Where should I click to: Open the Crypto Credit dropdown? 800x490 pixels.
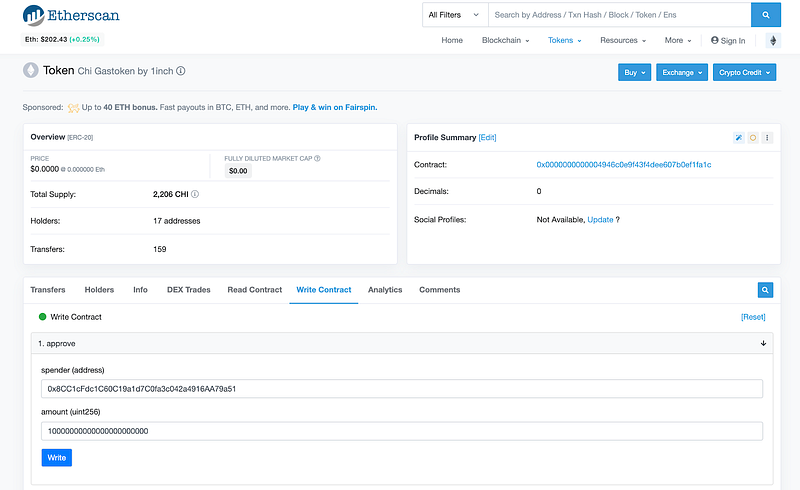click(x=745, y=72)
